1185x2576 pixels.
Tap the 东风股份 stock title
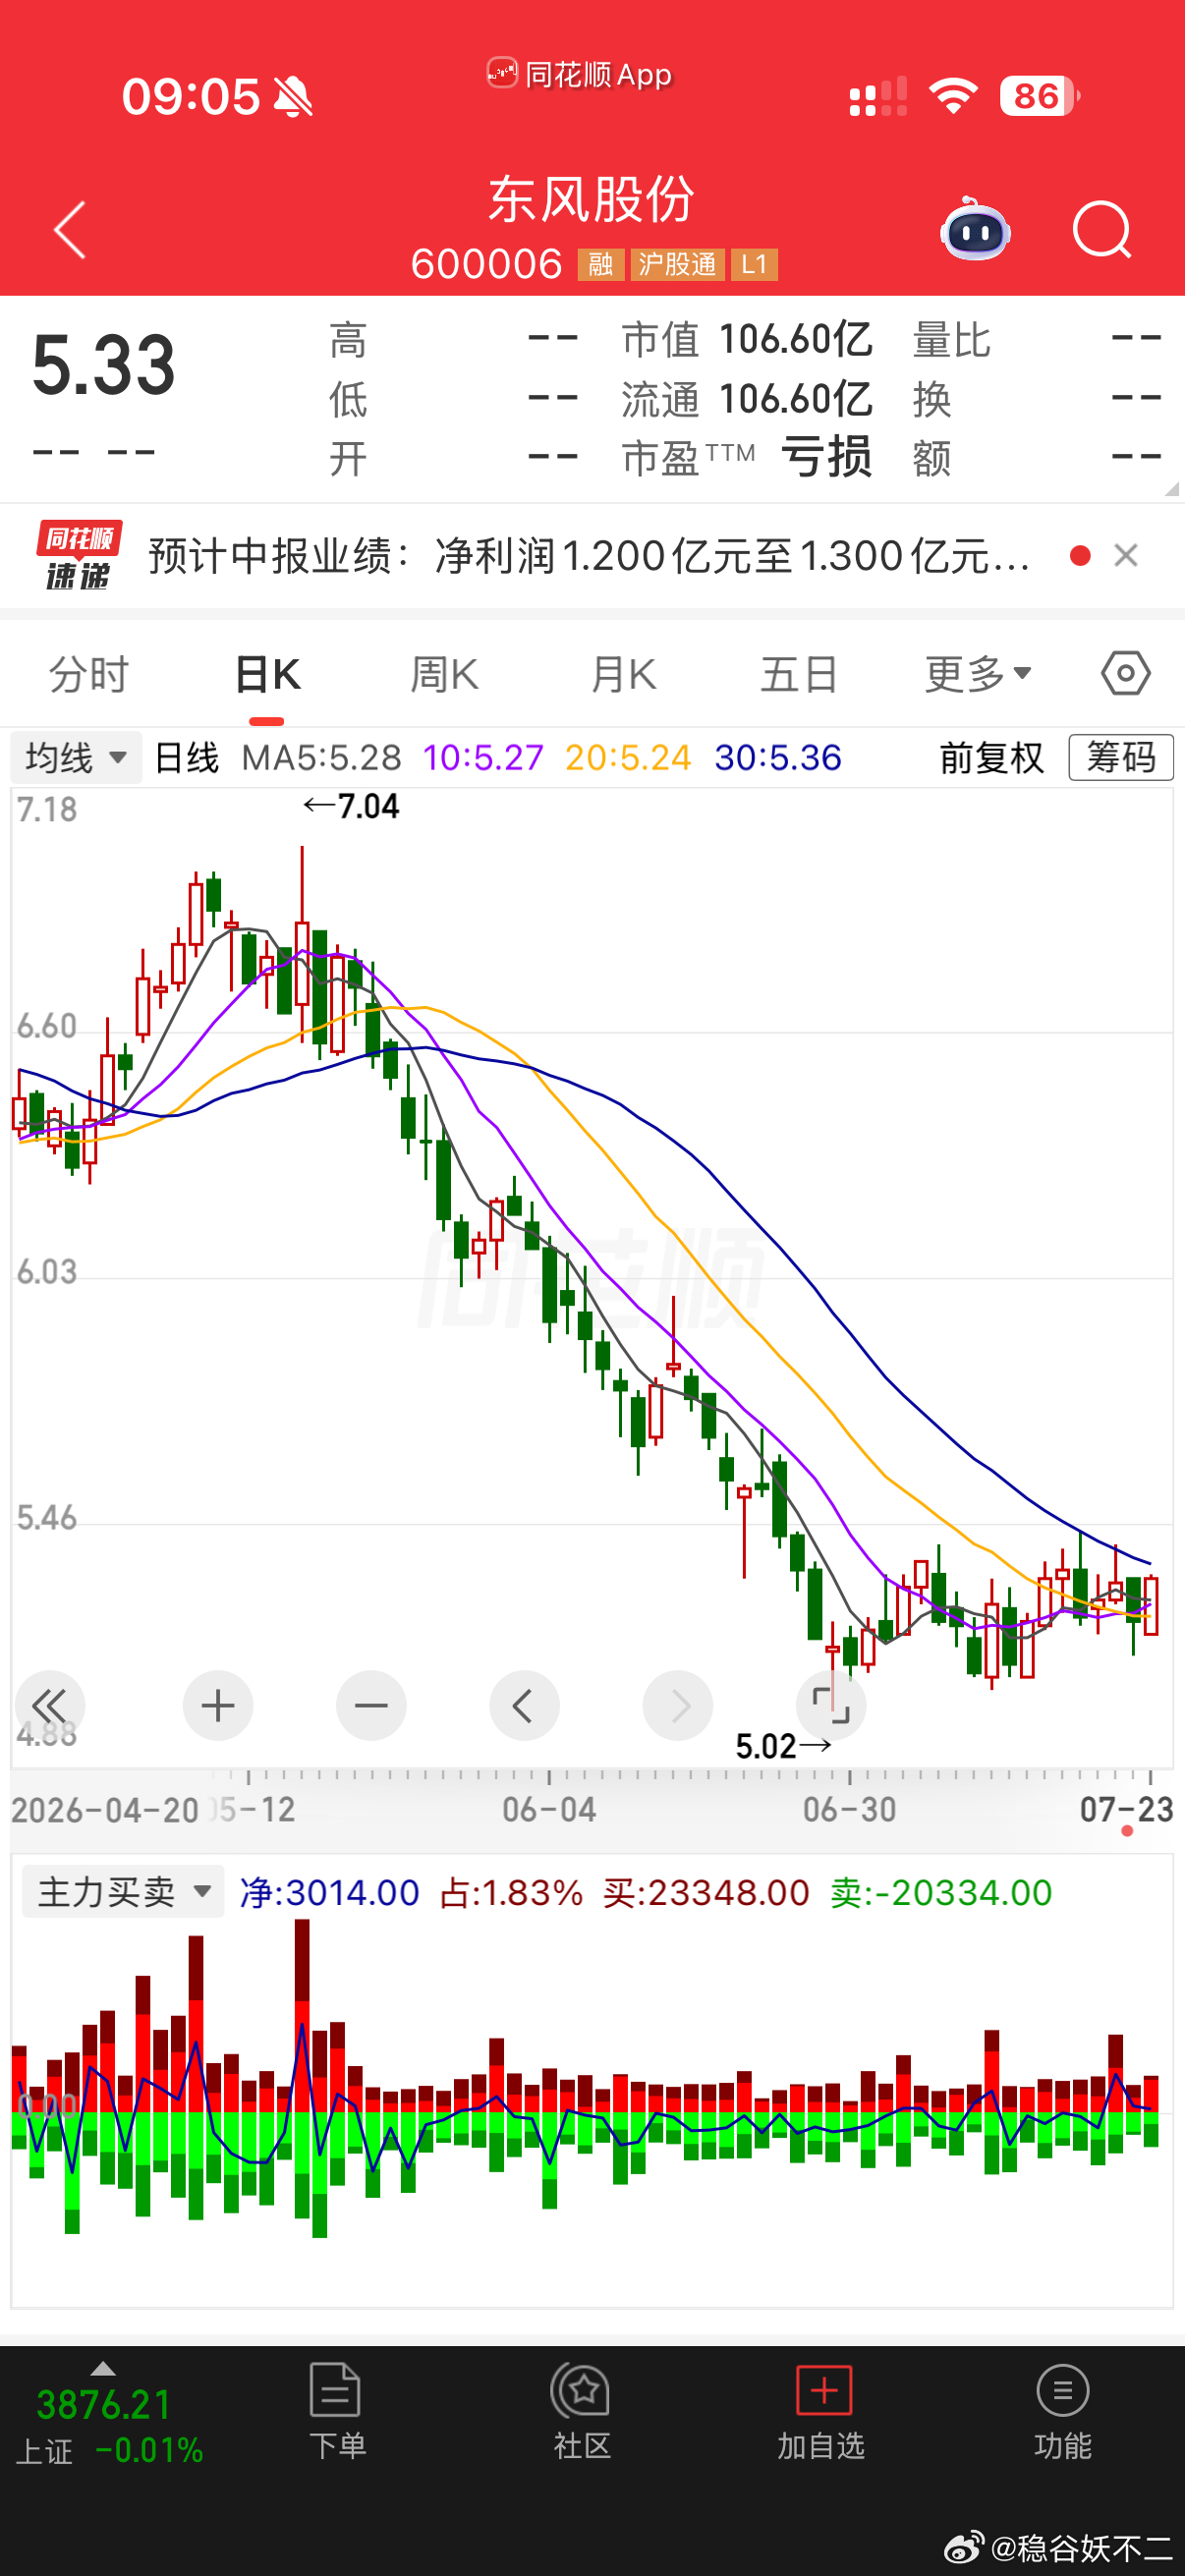[591, 199]
